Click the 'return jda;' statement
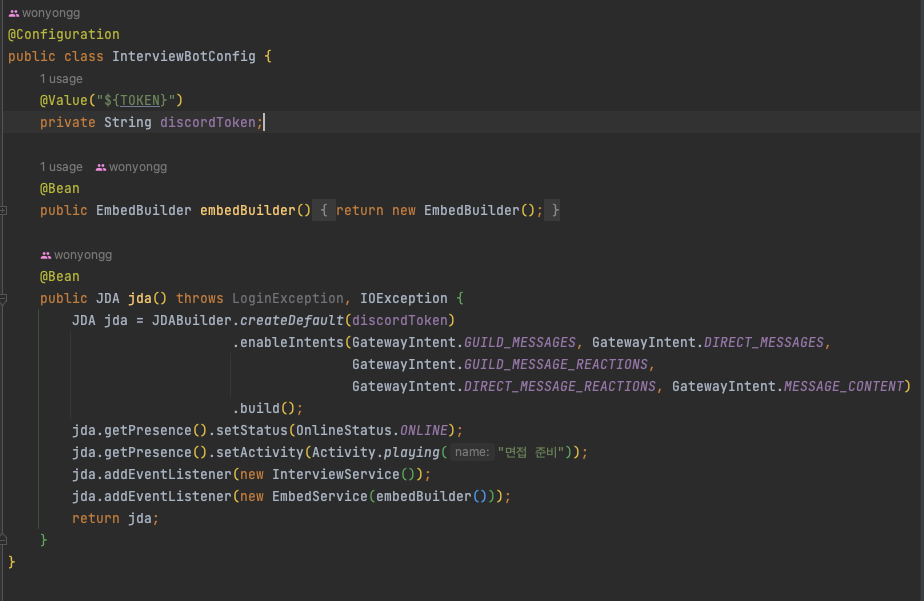This screenshot has height=601, width=924. pos(116,519)
